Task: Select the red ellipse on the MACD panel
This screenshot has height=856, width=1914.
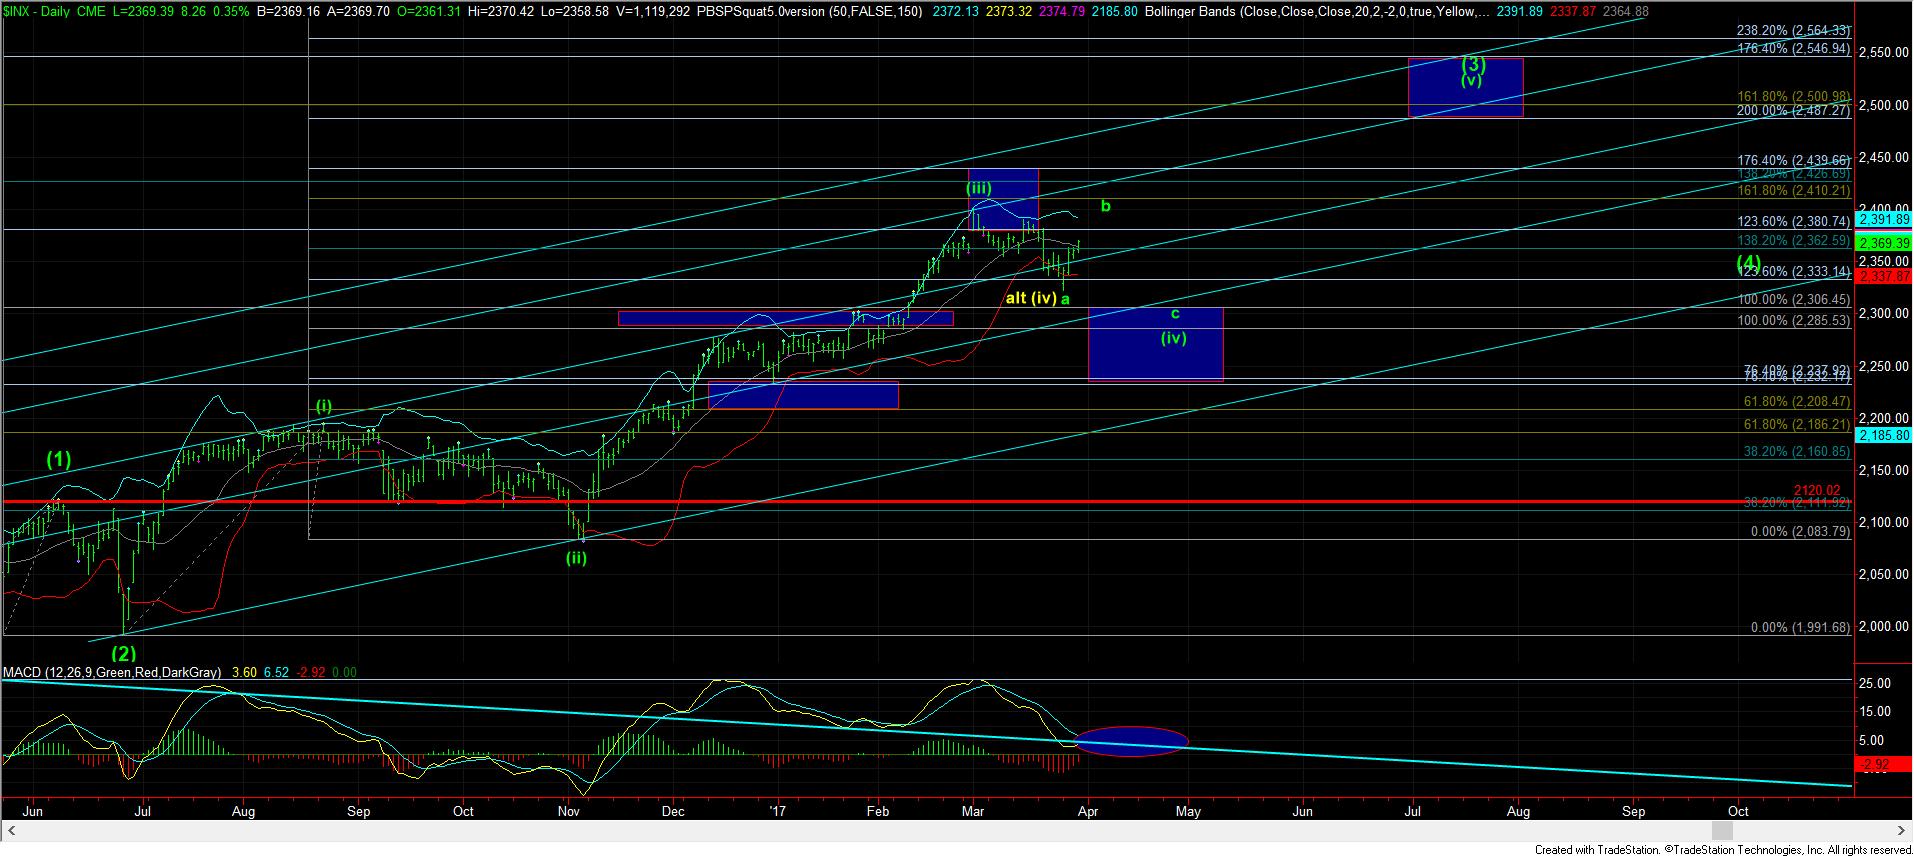Action: pos(1132,741)
